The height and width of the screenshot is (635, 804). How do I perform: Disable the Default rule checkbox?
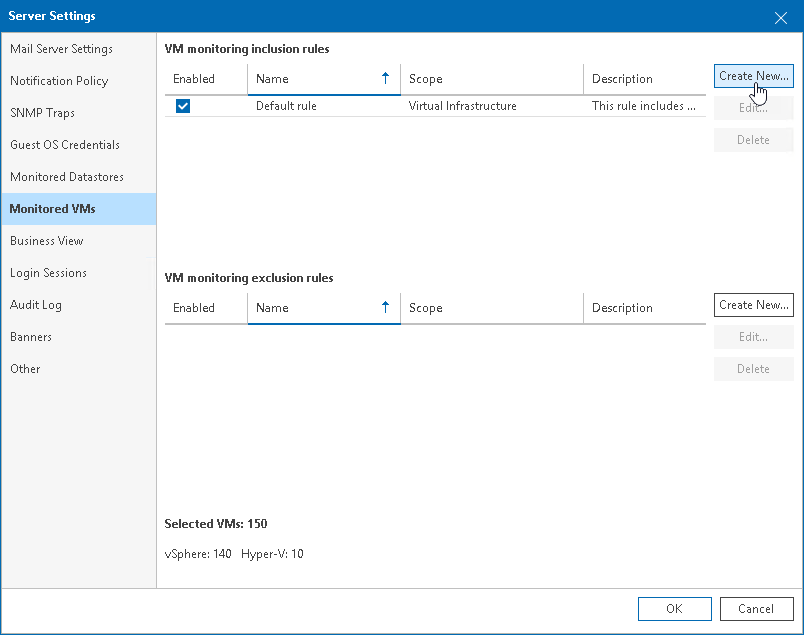coord(182,105)
